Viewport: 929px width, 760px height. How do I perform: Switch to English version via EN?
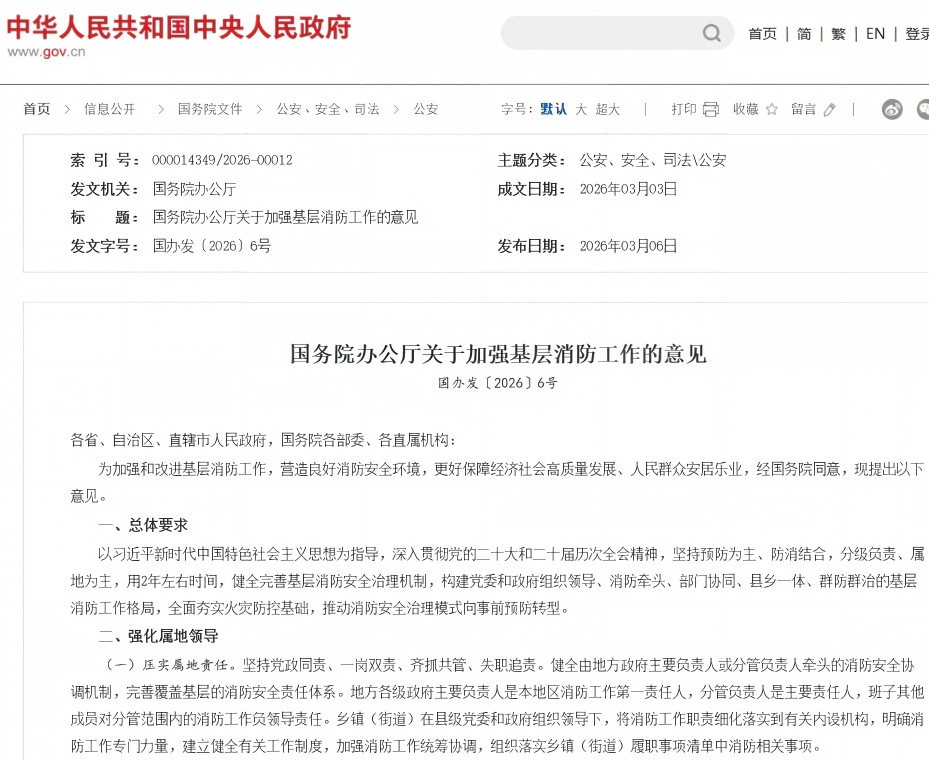click(x=875, y=34)
